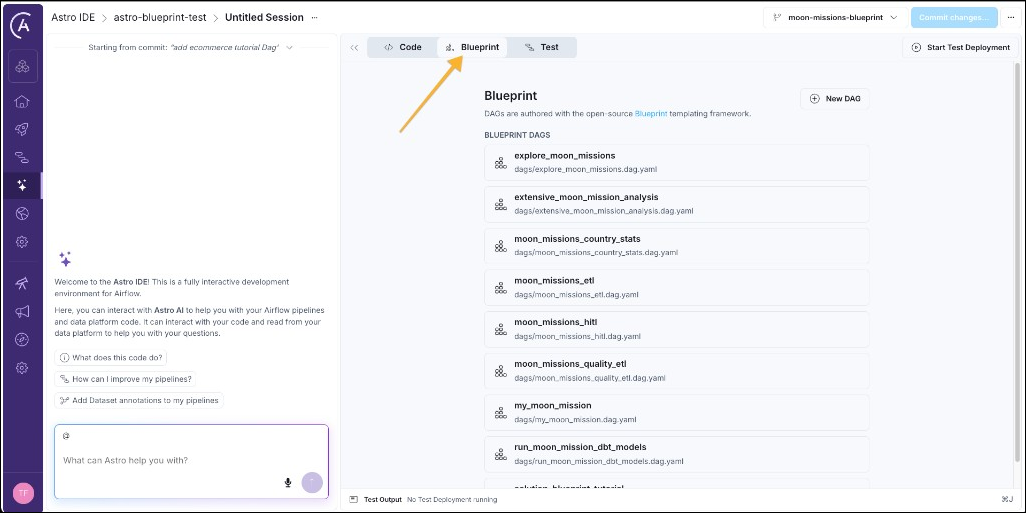Click the New DAG button

pyautogui.click(x=835, y=99)
